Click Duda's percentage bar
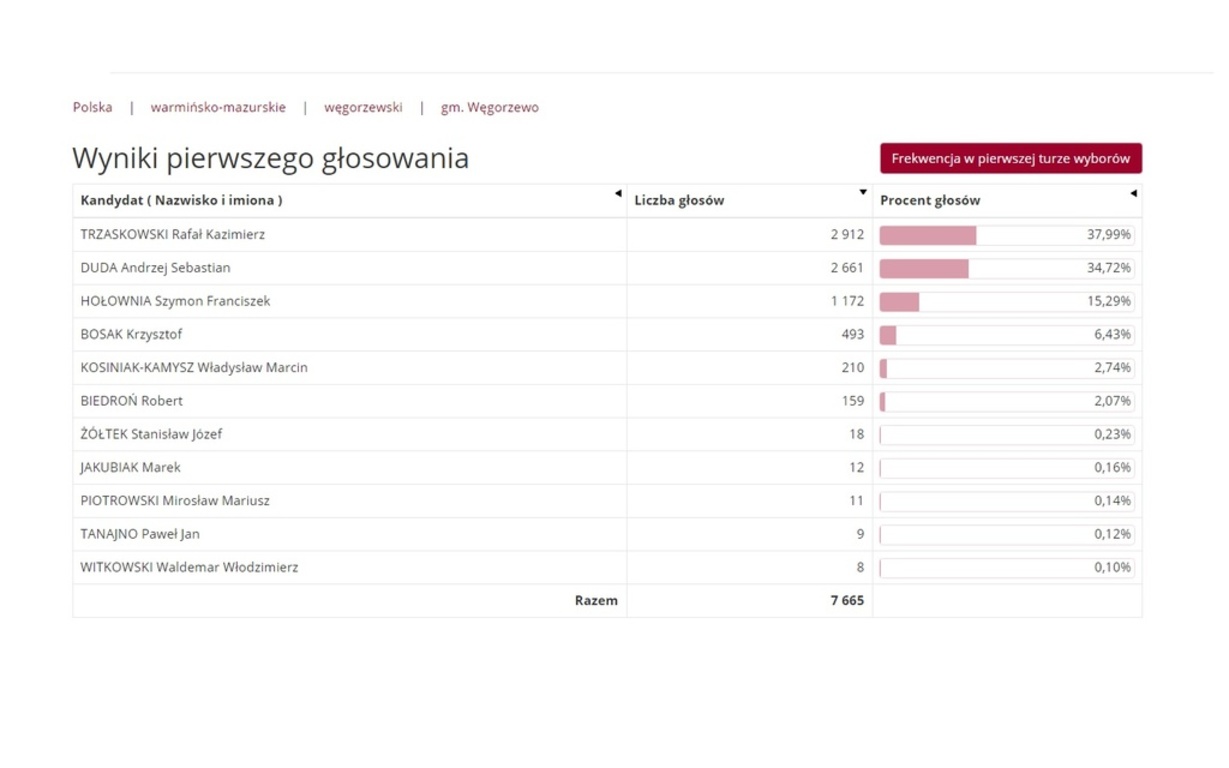 [923, 267]
